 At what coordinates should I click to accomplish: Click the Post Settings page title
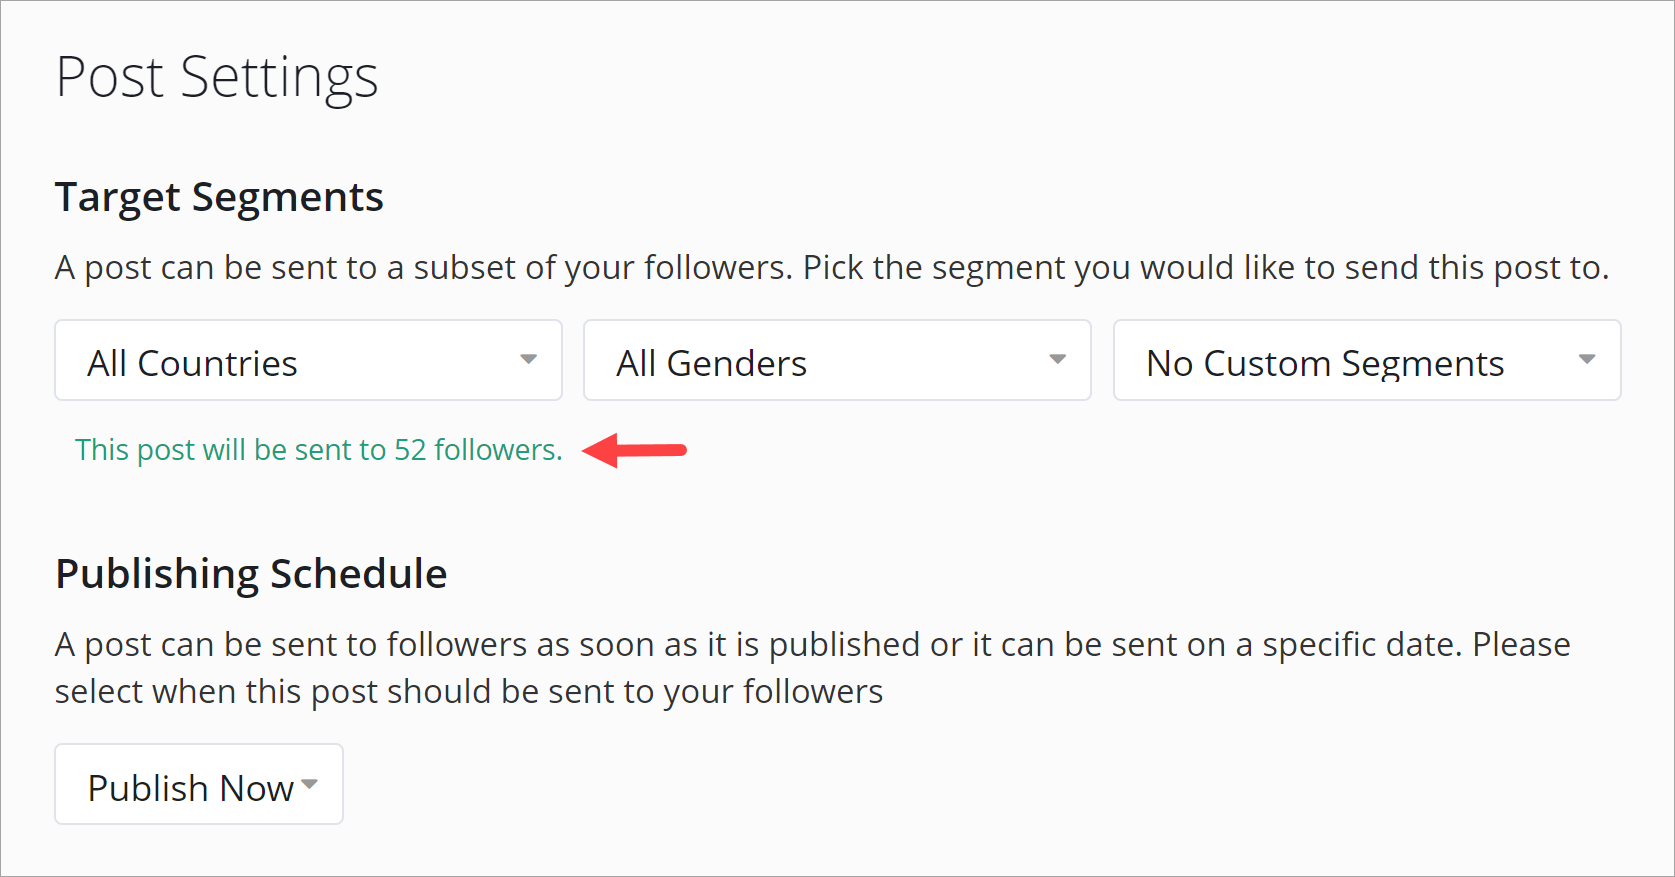pyautogui.click(x=217, y=77)
